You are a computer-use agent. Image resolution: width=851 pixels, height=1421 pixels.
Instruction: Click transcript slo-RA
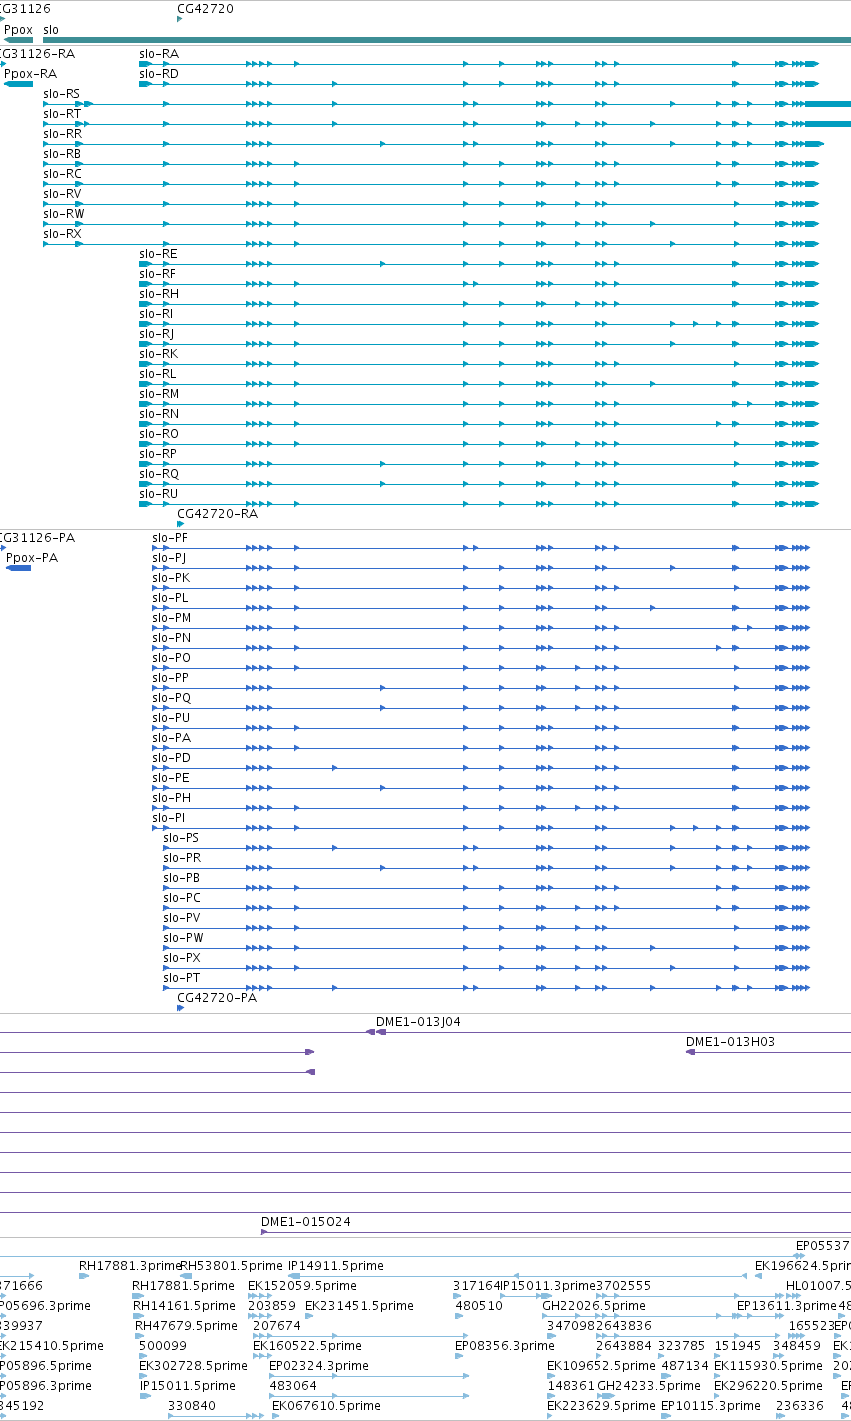159,54
